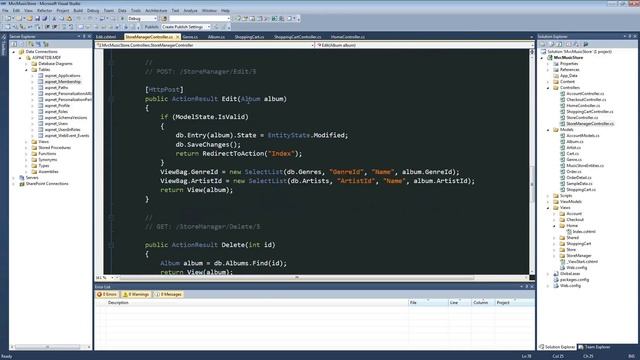Switch to the ShoppingCartController.cs tab
The width and height of the screenshot is (640, 360).
point(298,37)
